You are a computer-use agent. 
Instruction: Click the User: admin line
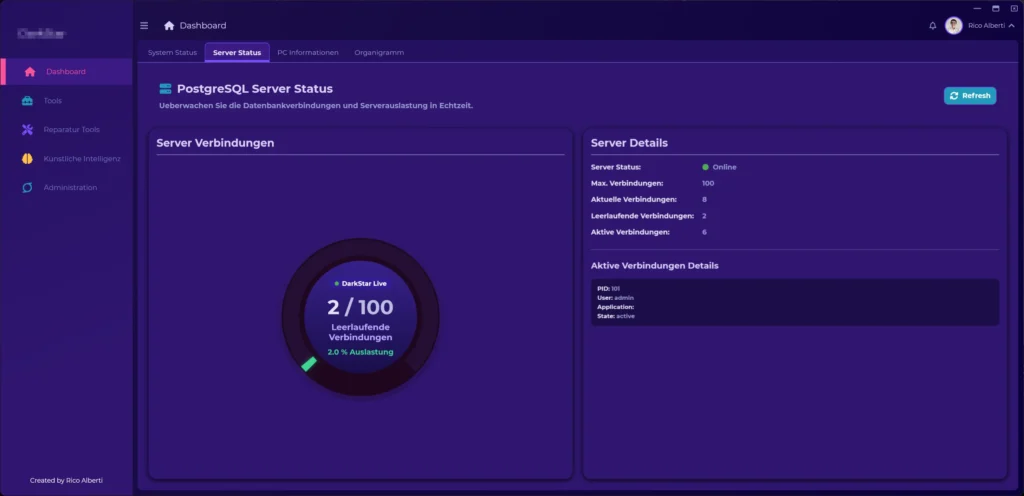(x=615, y=298)
